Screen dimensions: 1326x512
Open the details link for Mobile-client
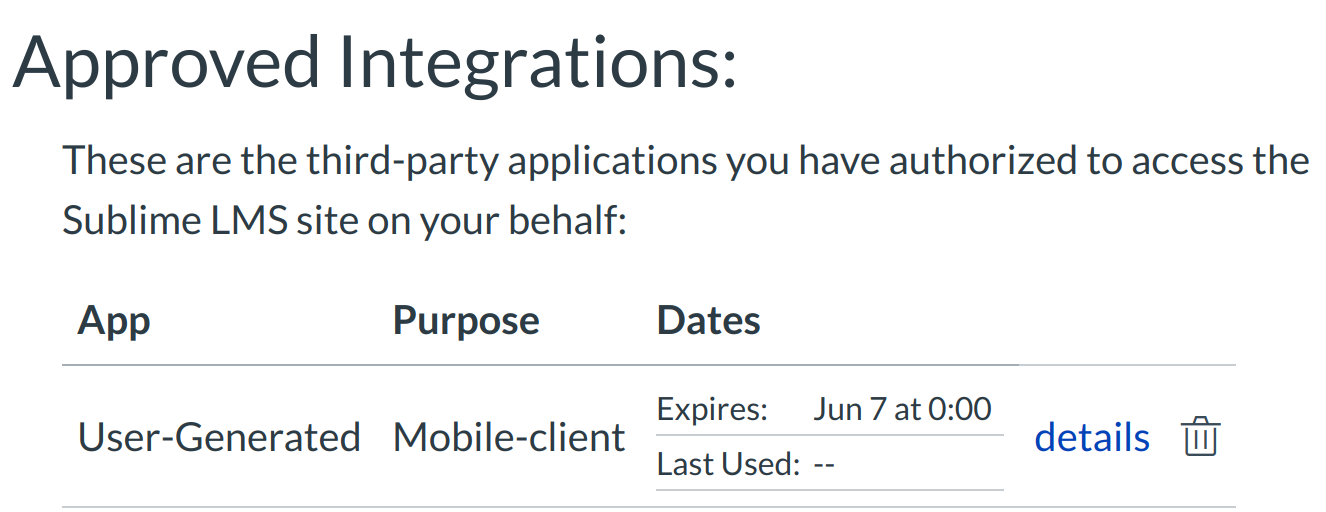point(1091,438)
